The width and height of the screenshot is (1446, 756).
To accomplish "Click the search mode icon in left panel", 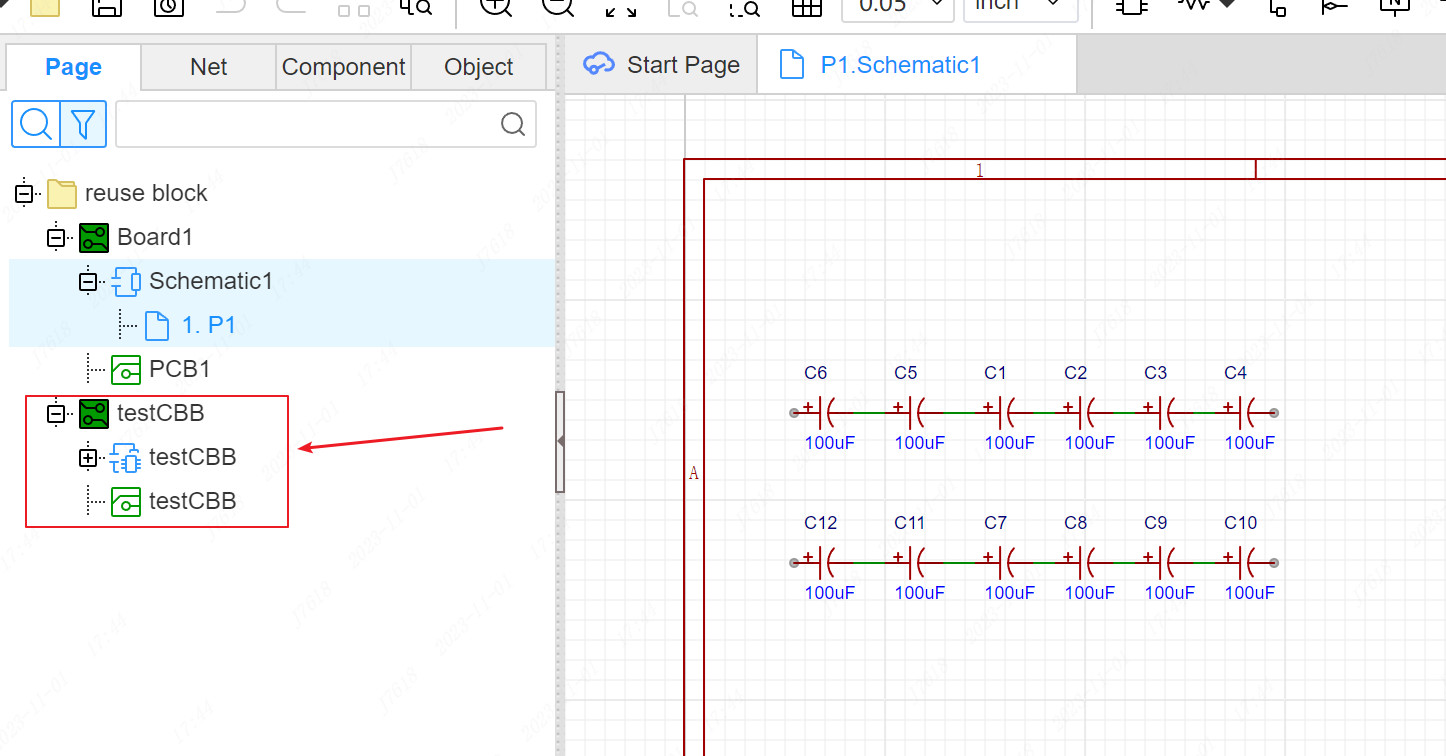I will pyautogui.click(x=36, y=124).
